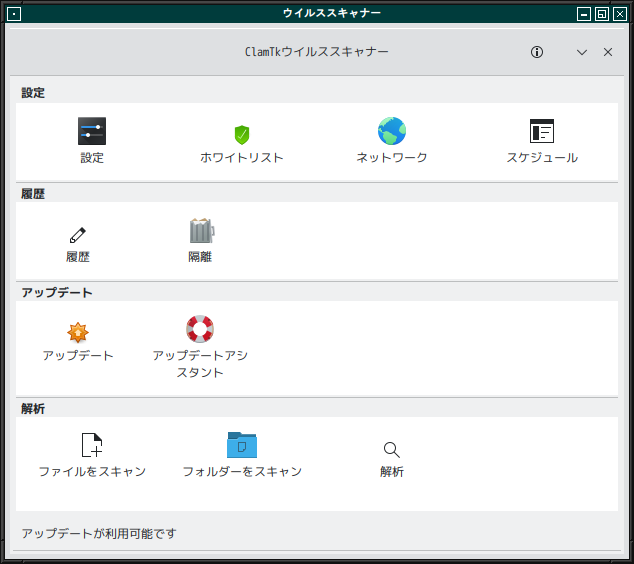This screenshot has height=564, width=634.
Task: Click the スケジュール label text
Action: click(542, 157)
